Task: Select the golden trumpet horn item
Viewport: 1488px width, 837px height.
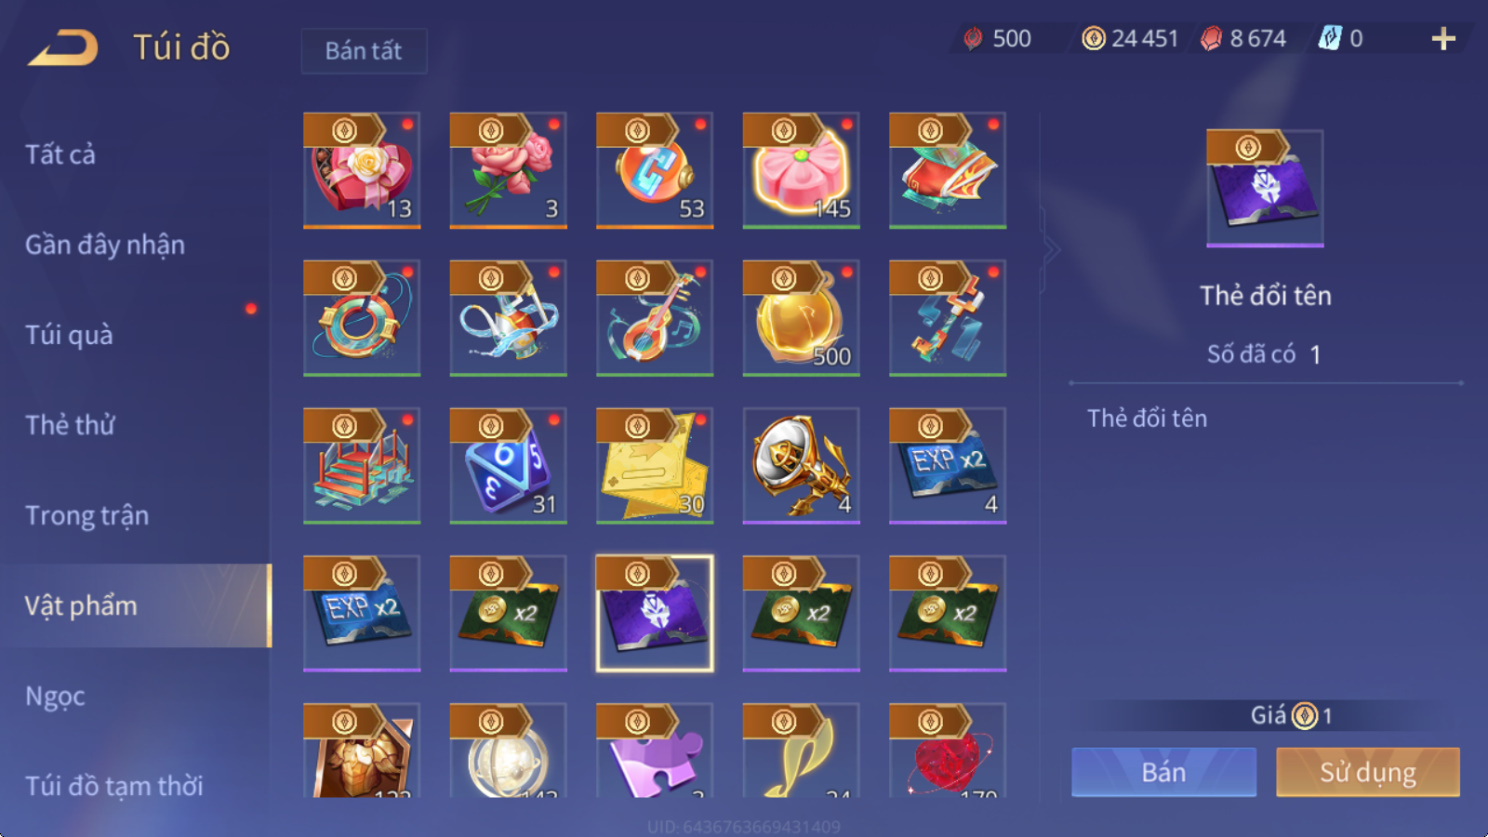Action: coord(801,465)
